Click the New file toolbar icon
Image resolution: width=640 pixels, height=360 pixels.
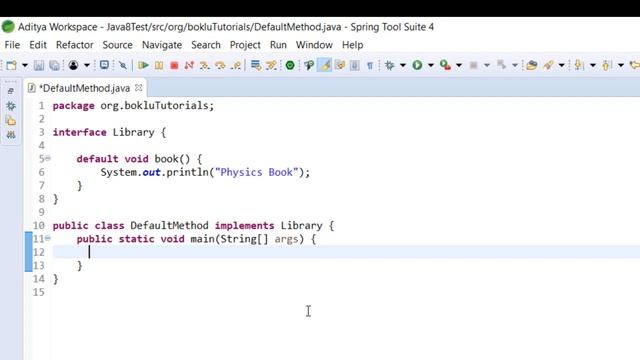[x=11, y=65]
